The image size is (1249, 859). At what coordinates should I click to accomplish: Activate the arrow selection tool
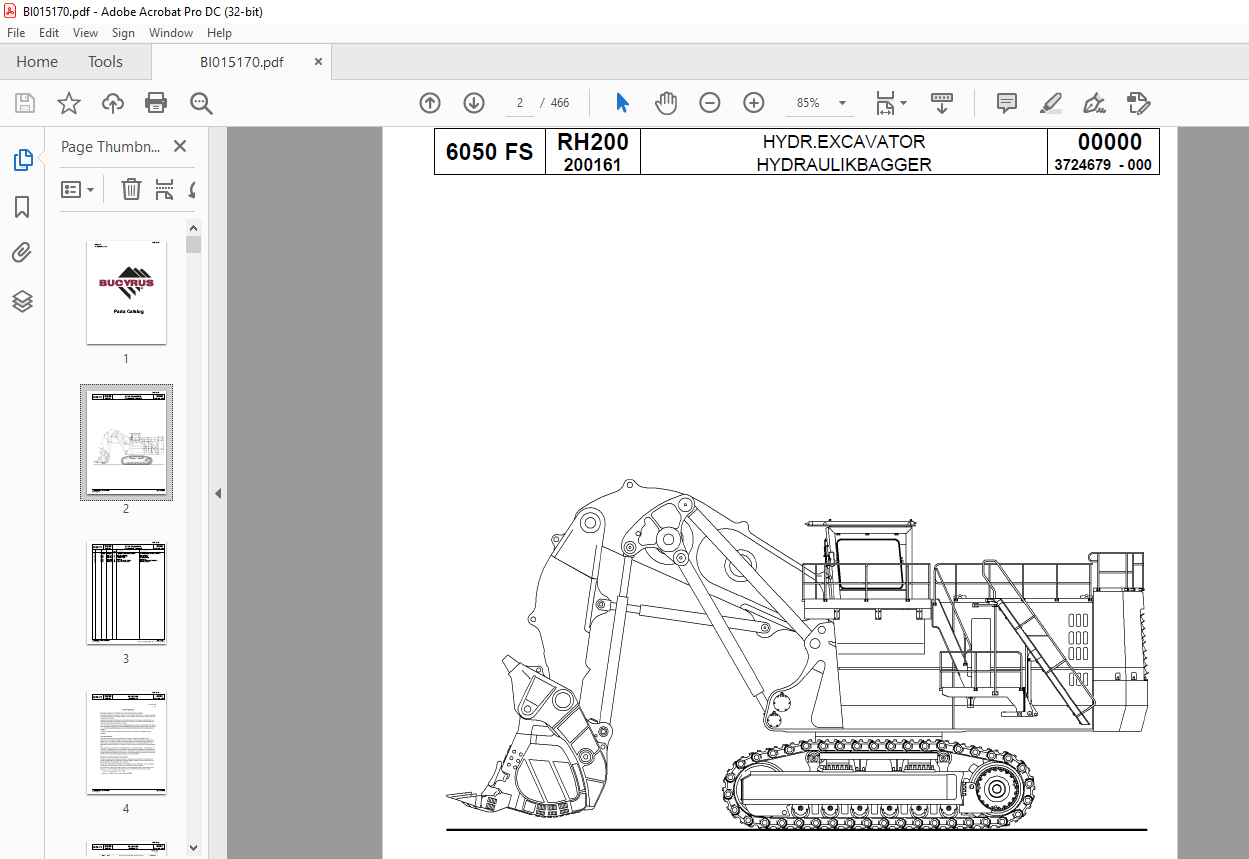click(623, 103)
